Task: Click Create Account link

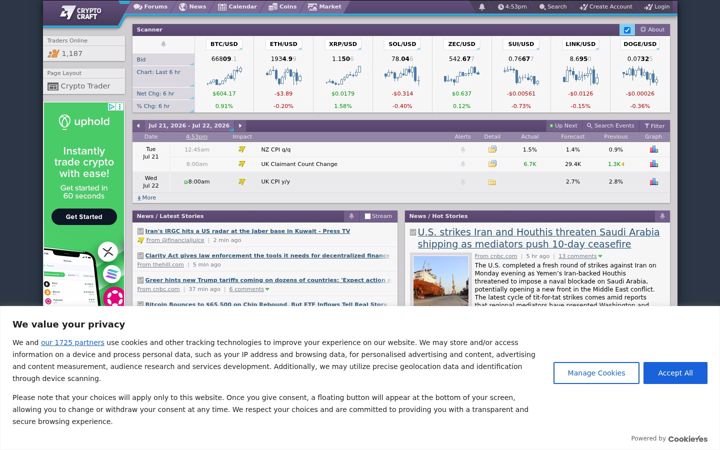Action: click(606, 7)
